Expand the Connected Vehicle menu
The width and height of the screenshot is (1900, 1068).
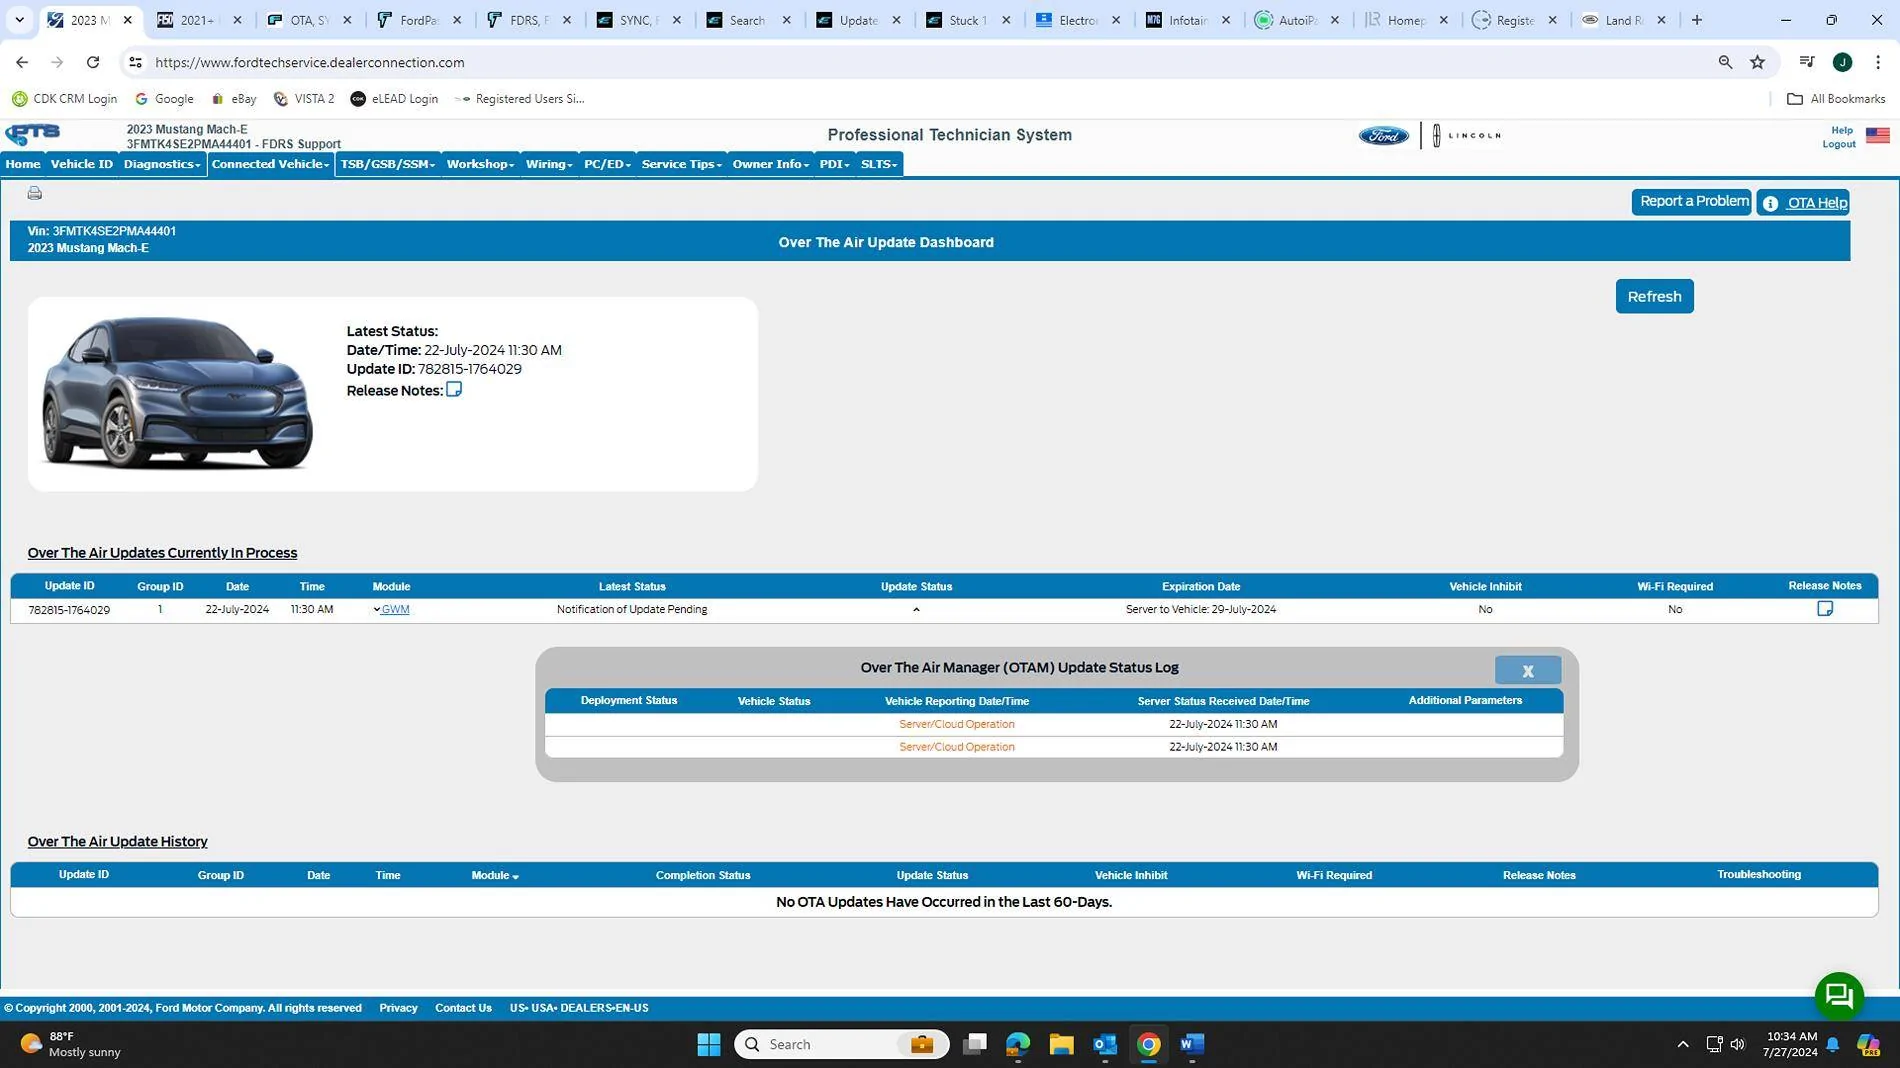point(270,164)
